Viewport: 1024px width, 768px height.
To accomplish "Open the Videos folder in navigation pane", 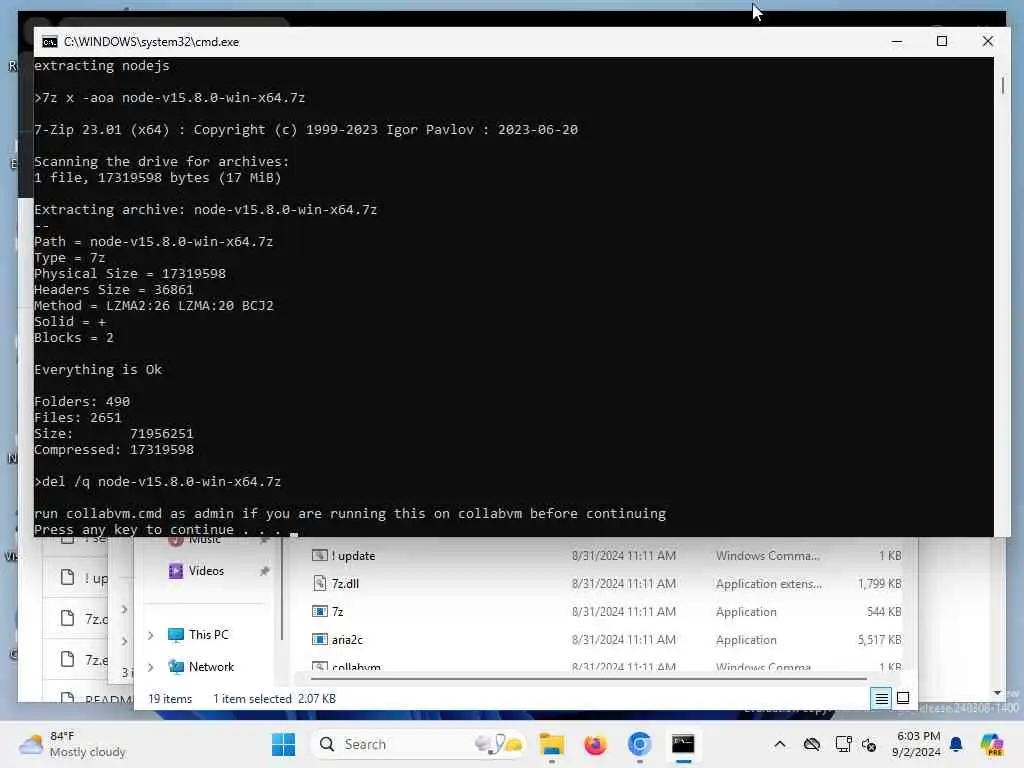I will point(206,571).
